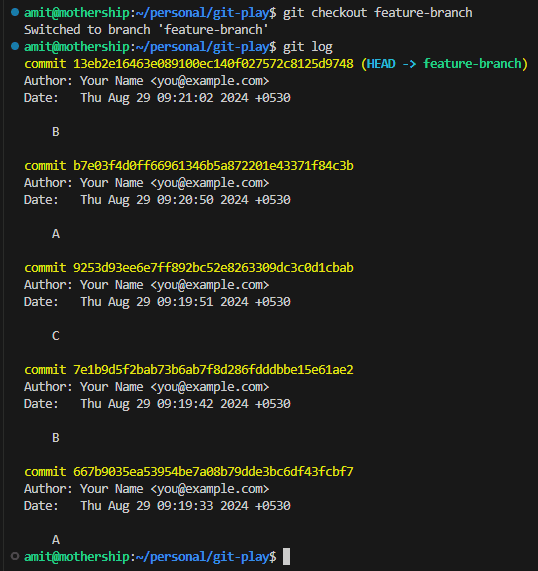Click date 'Thu Aug 29 09:20:50 2024 +0530'
This screenshot has width=538, height=571.
(x=185, y=200)
